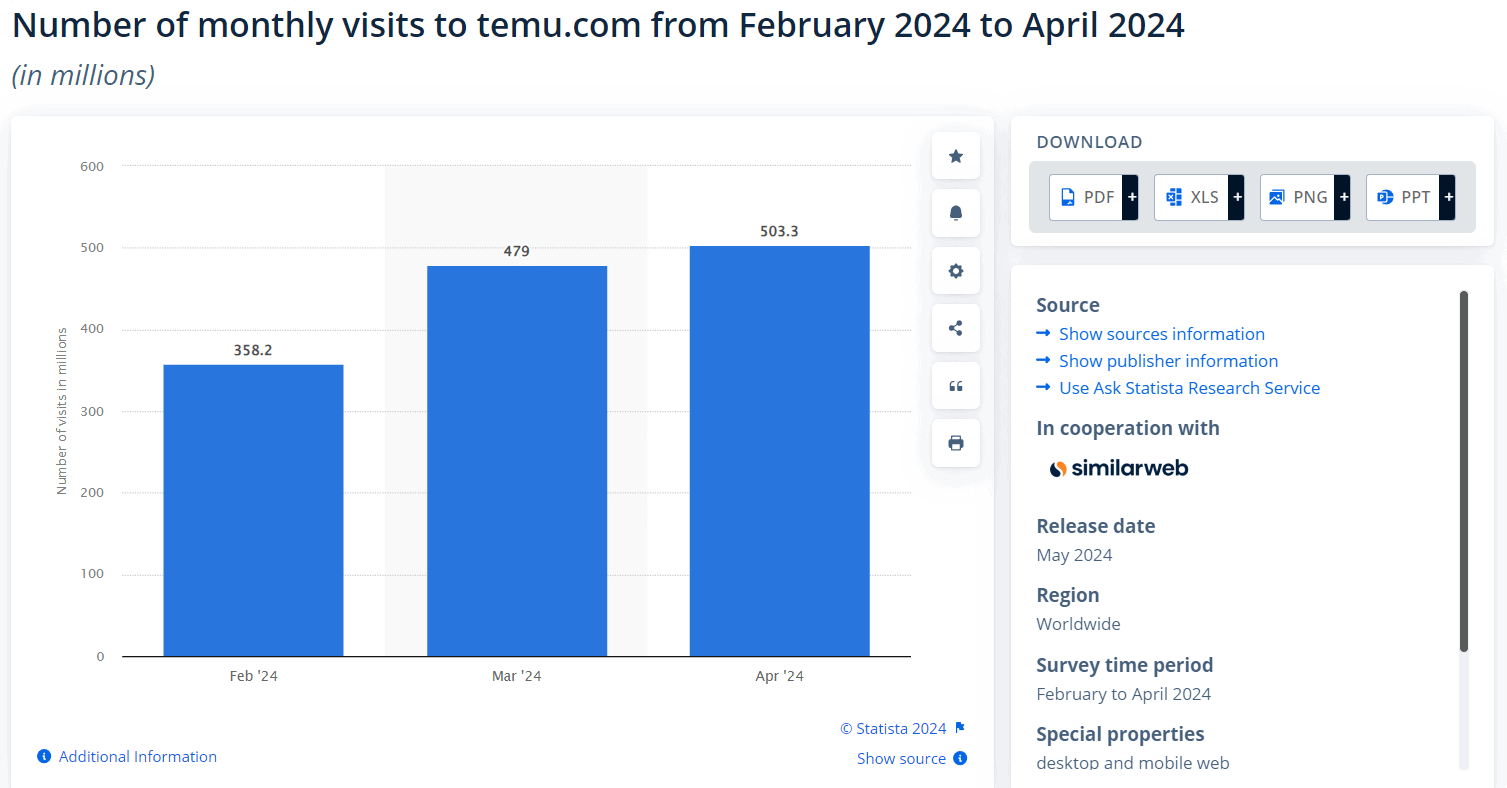Click the Similarweb logo

tap(1119, 467)
